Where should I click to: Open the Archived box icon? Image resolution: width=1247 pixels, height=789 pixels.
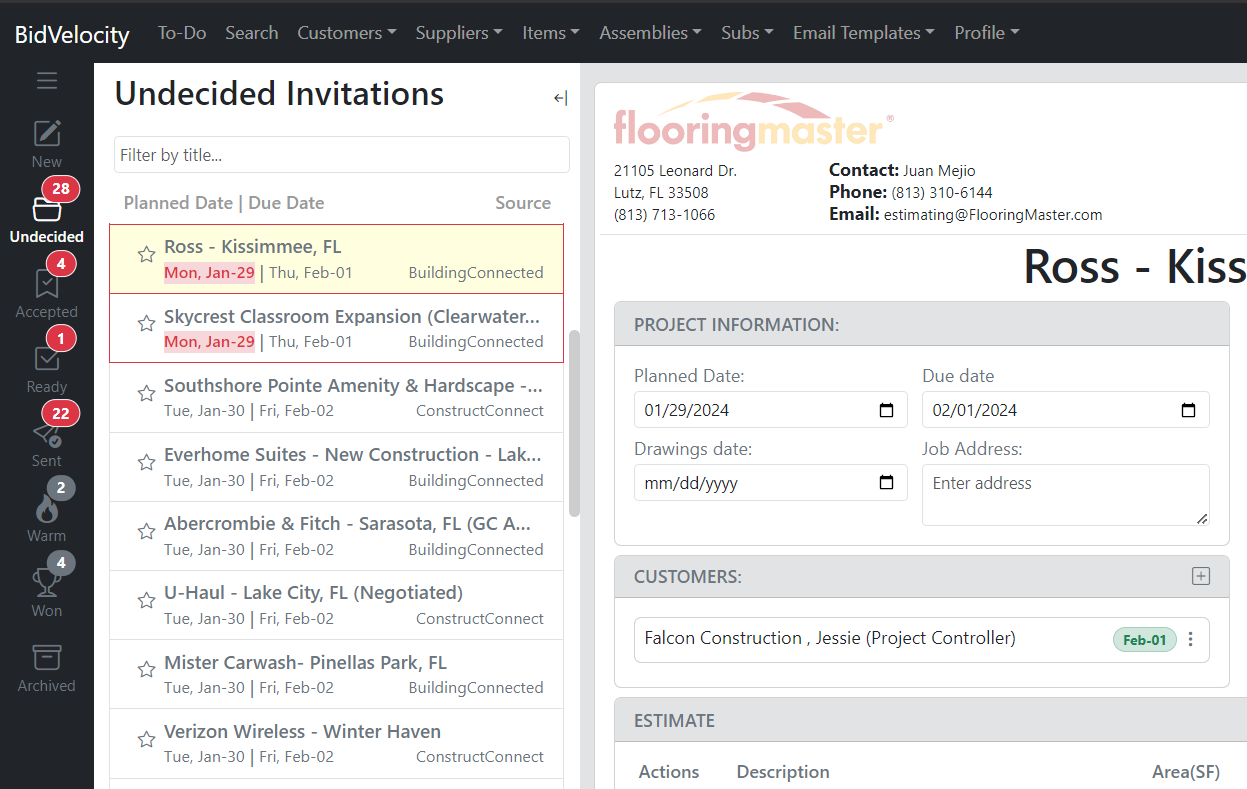(x=47, y=658)
